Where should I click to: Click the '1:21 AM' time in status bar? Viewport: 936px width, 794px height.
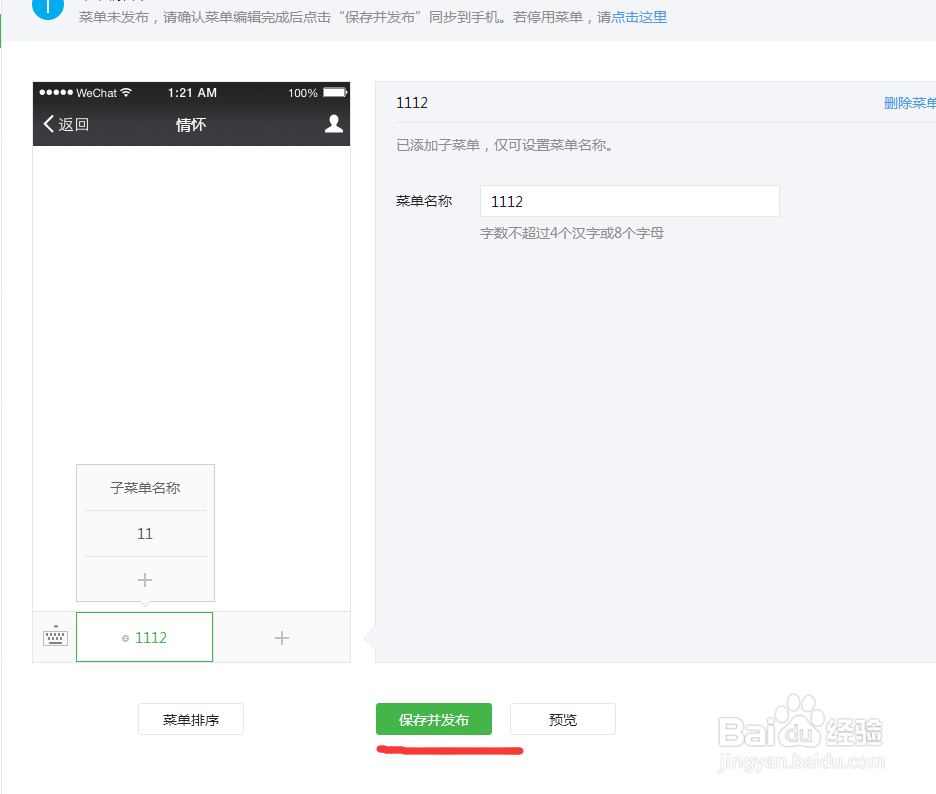coord(192,93)
